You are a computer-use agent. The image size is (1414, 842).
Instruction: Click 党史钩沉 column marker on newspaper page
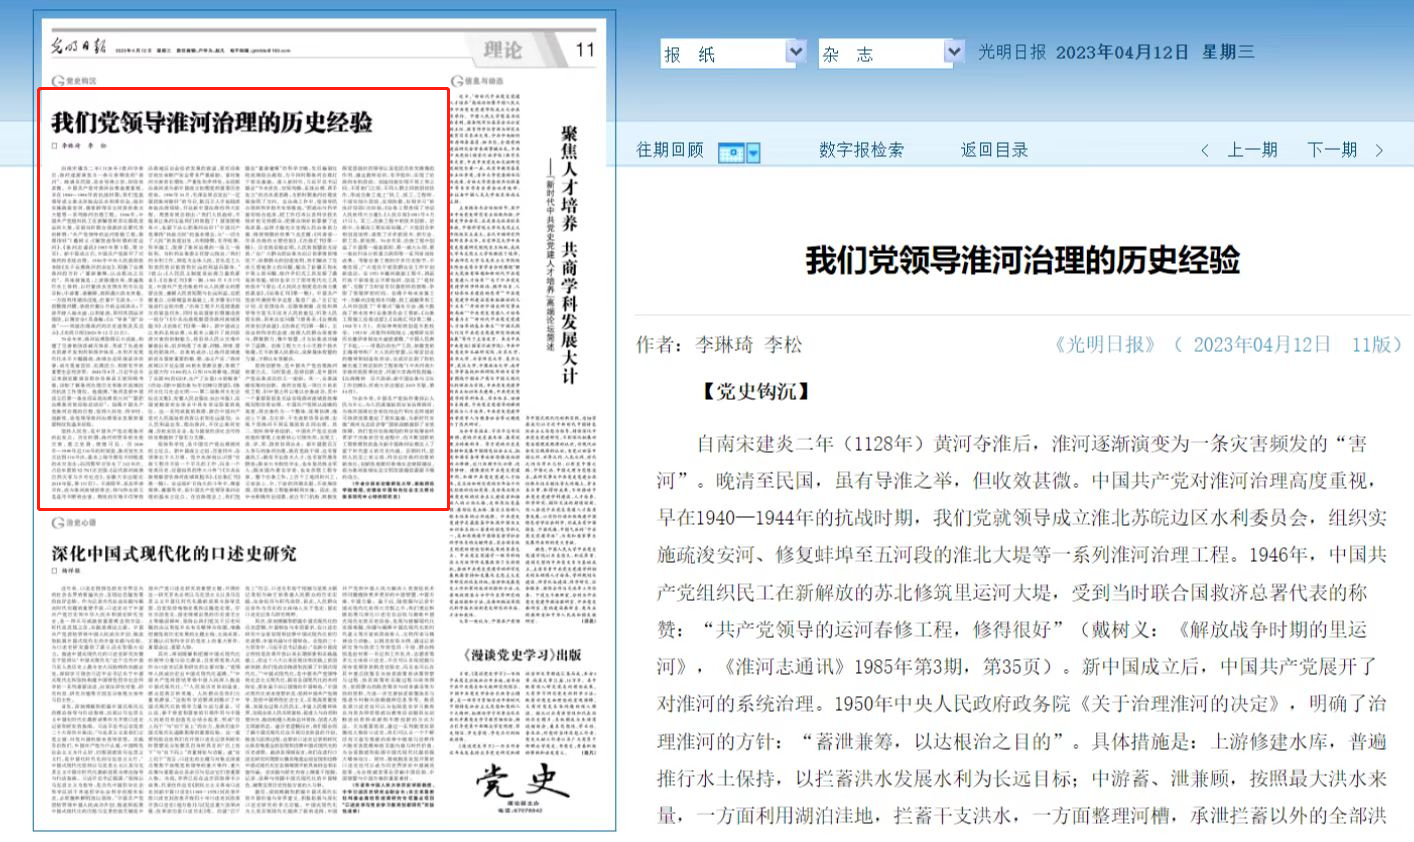pos(75,80)
